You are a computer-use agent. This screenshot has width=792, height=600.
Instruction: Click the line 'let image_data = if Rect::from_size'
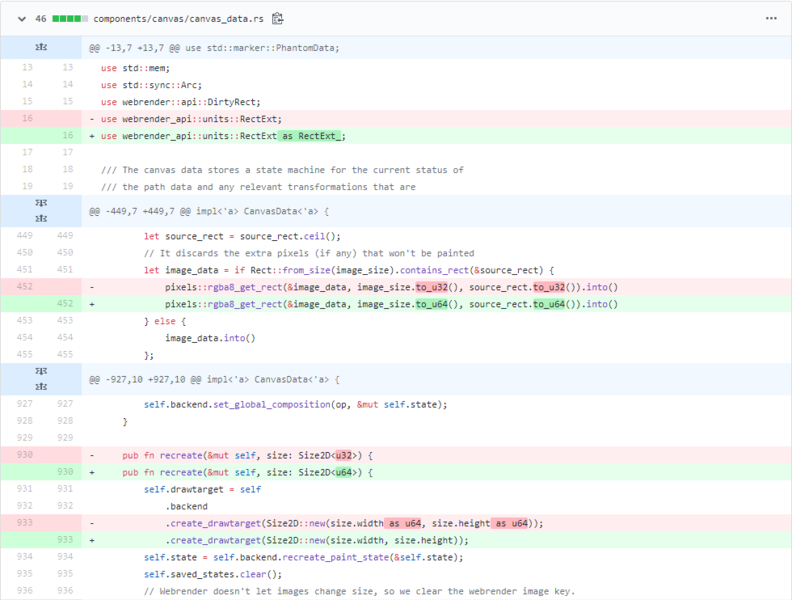(x=349, y=270)
